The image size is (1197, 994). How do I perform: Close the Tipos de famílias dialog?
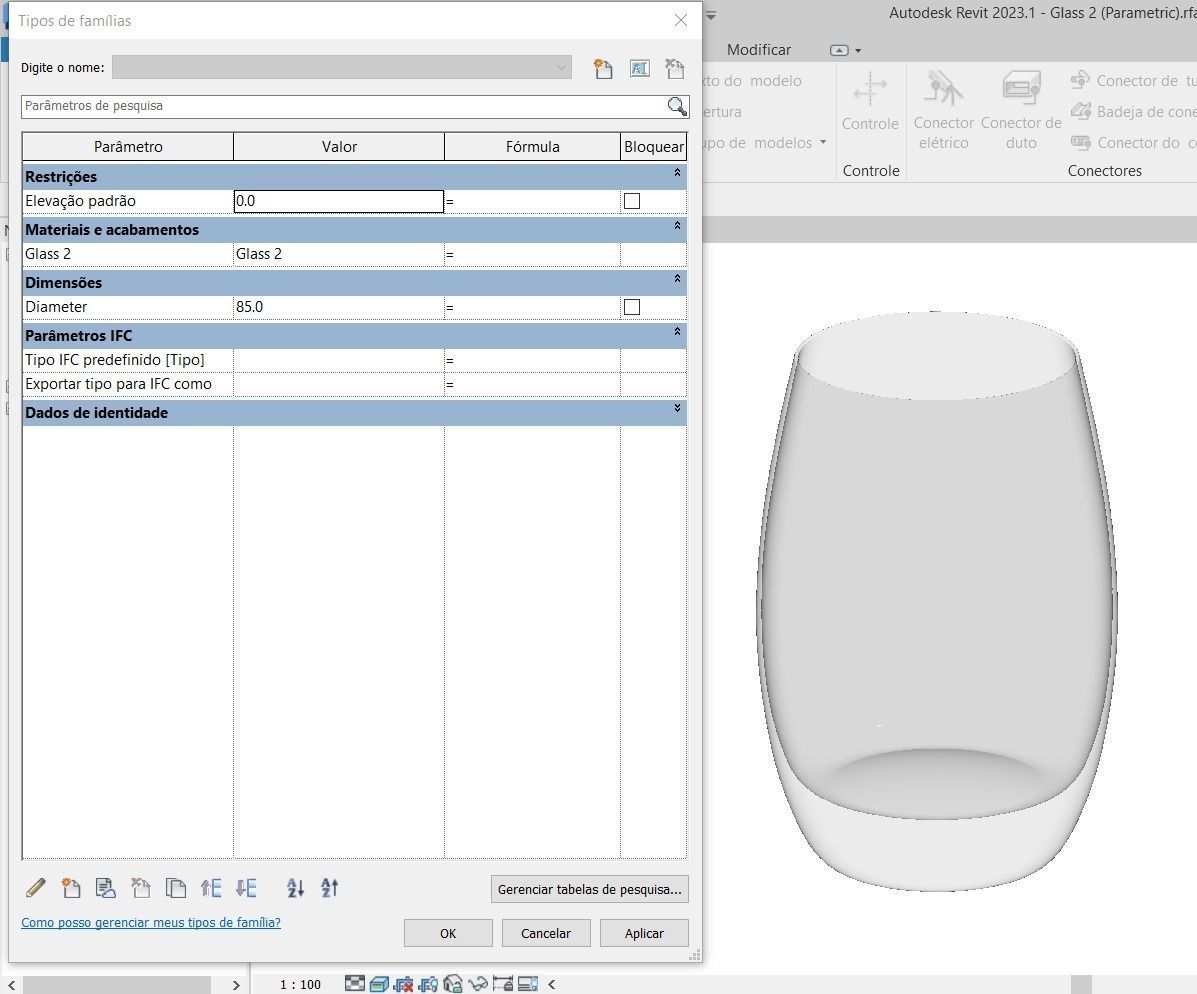[681, 21]
